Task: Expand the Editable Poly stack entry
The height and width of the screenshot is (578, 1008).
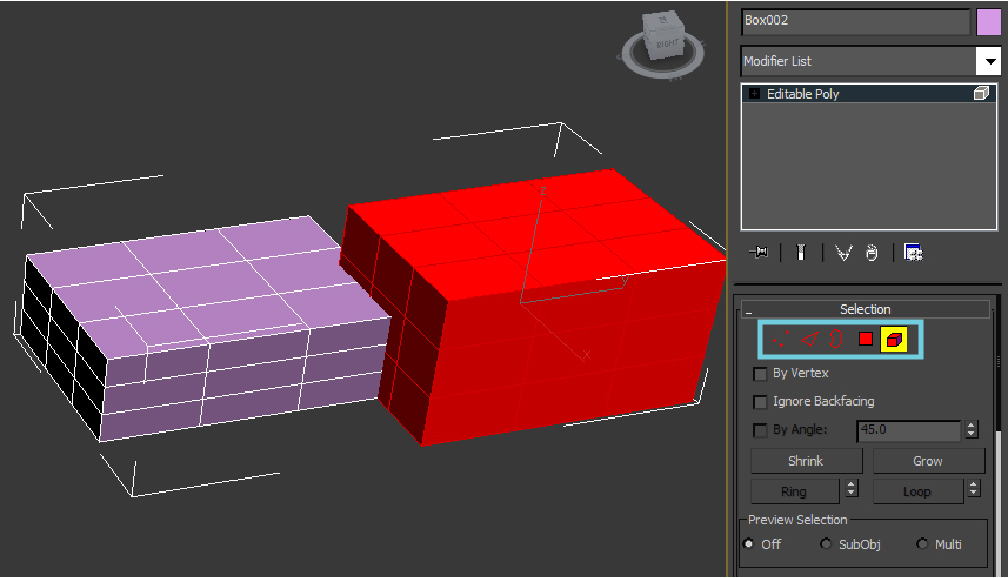Action: (x=753, y=93)
